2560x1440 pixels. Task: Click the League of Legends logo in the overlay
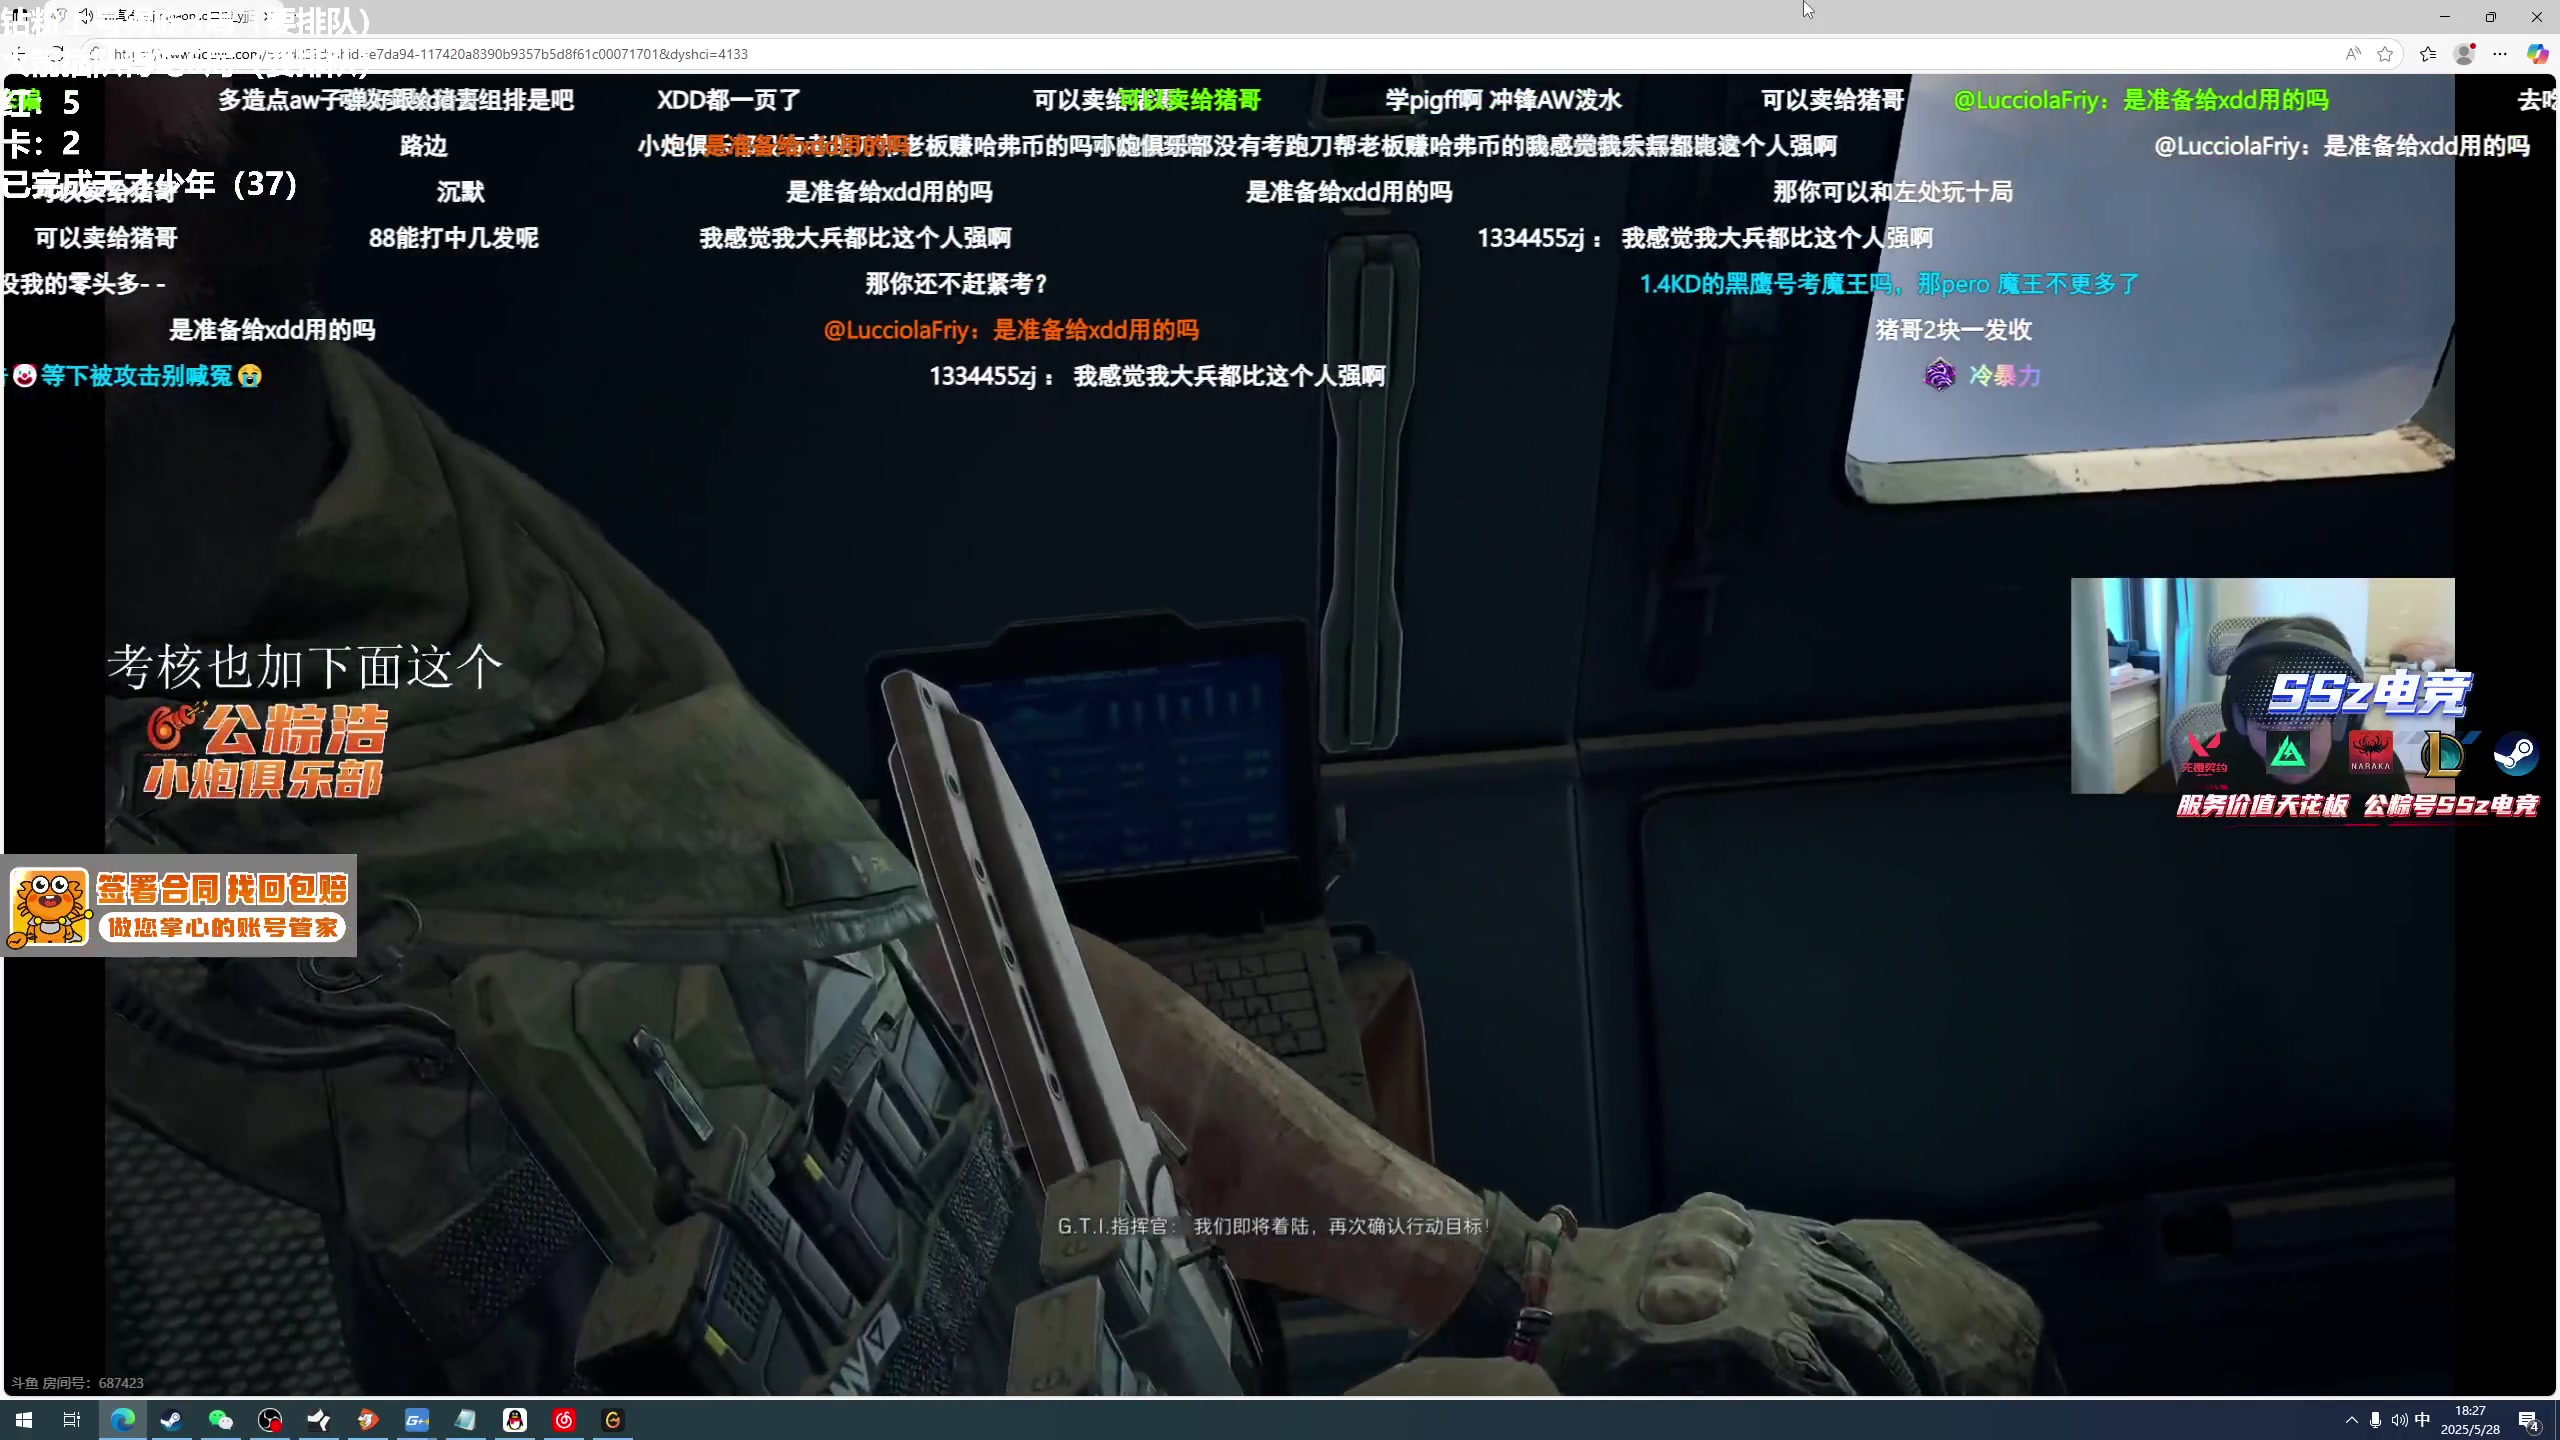pyautogui.click(x=2443, y=754)
